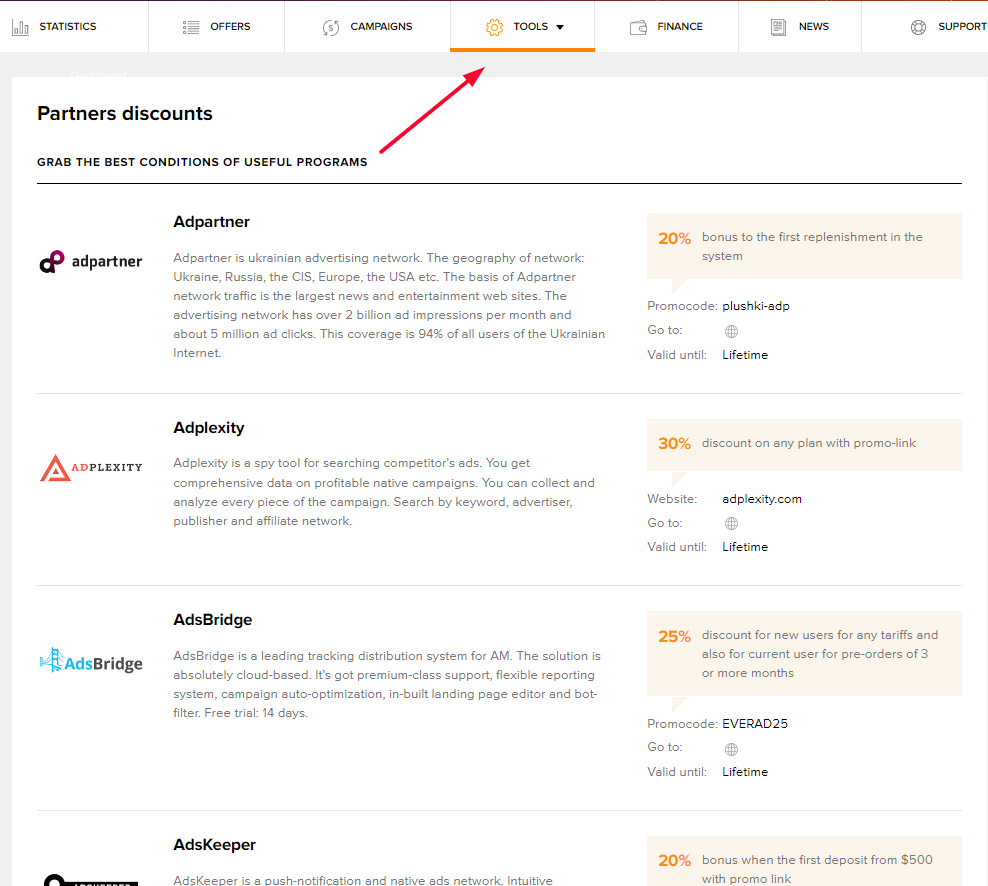Click the 20% AdsKeeper bonus badge

click(x=674, y=860)
